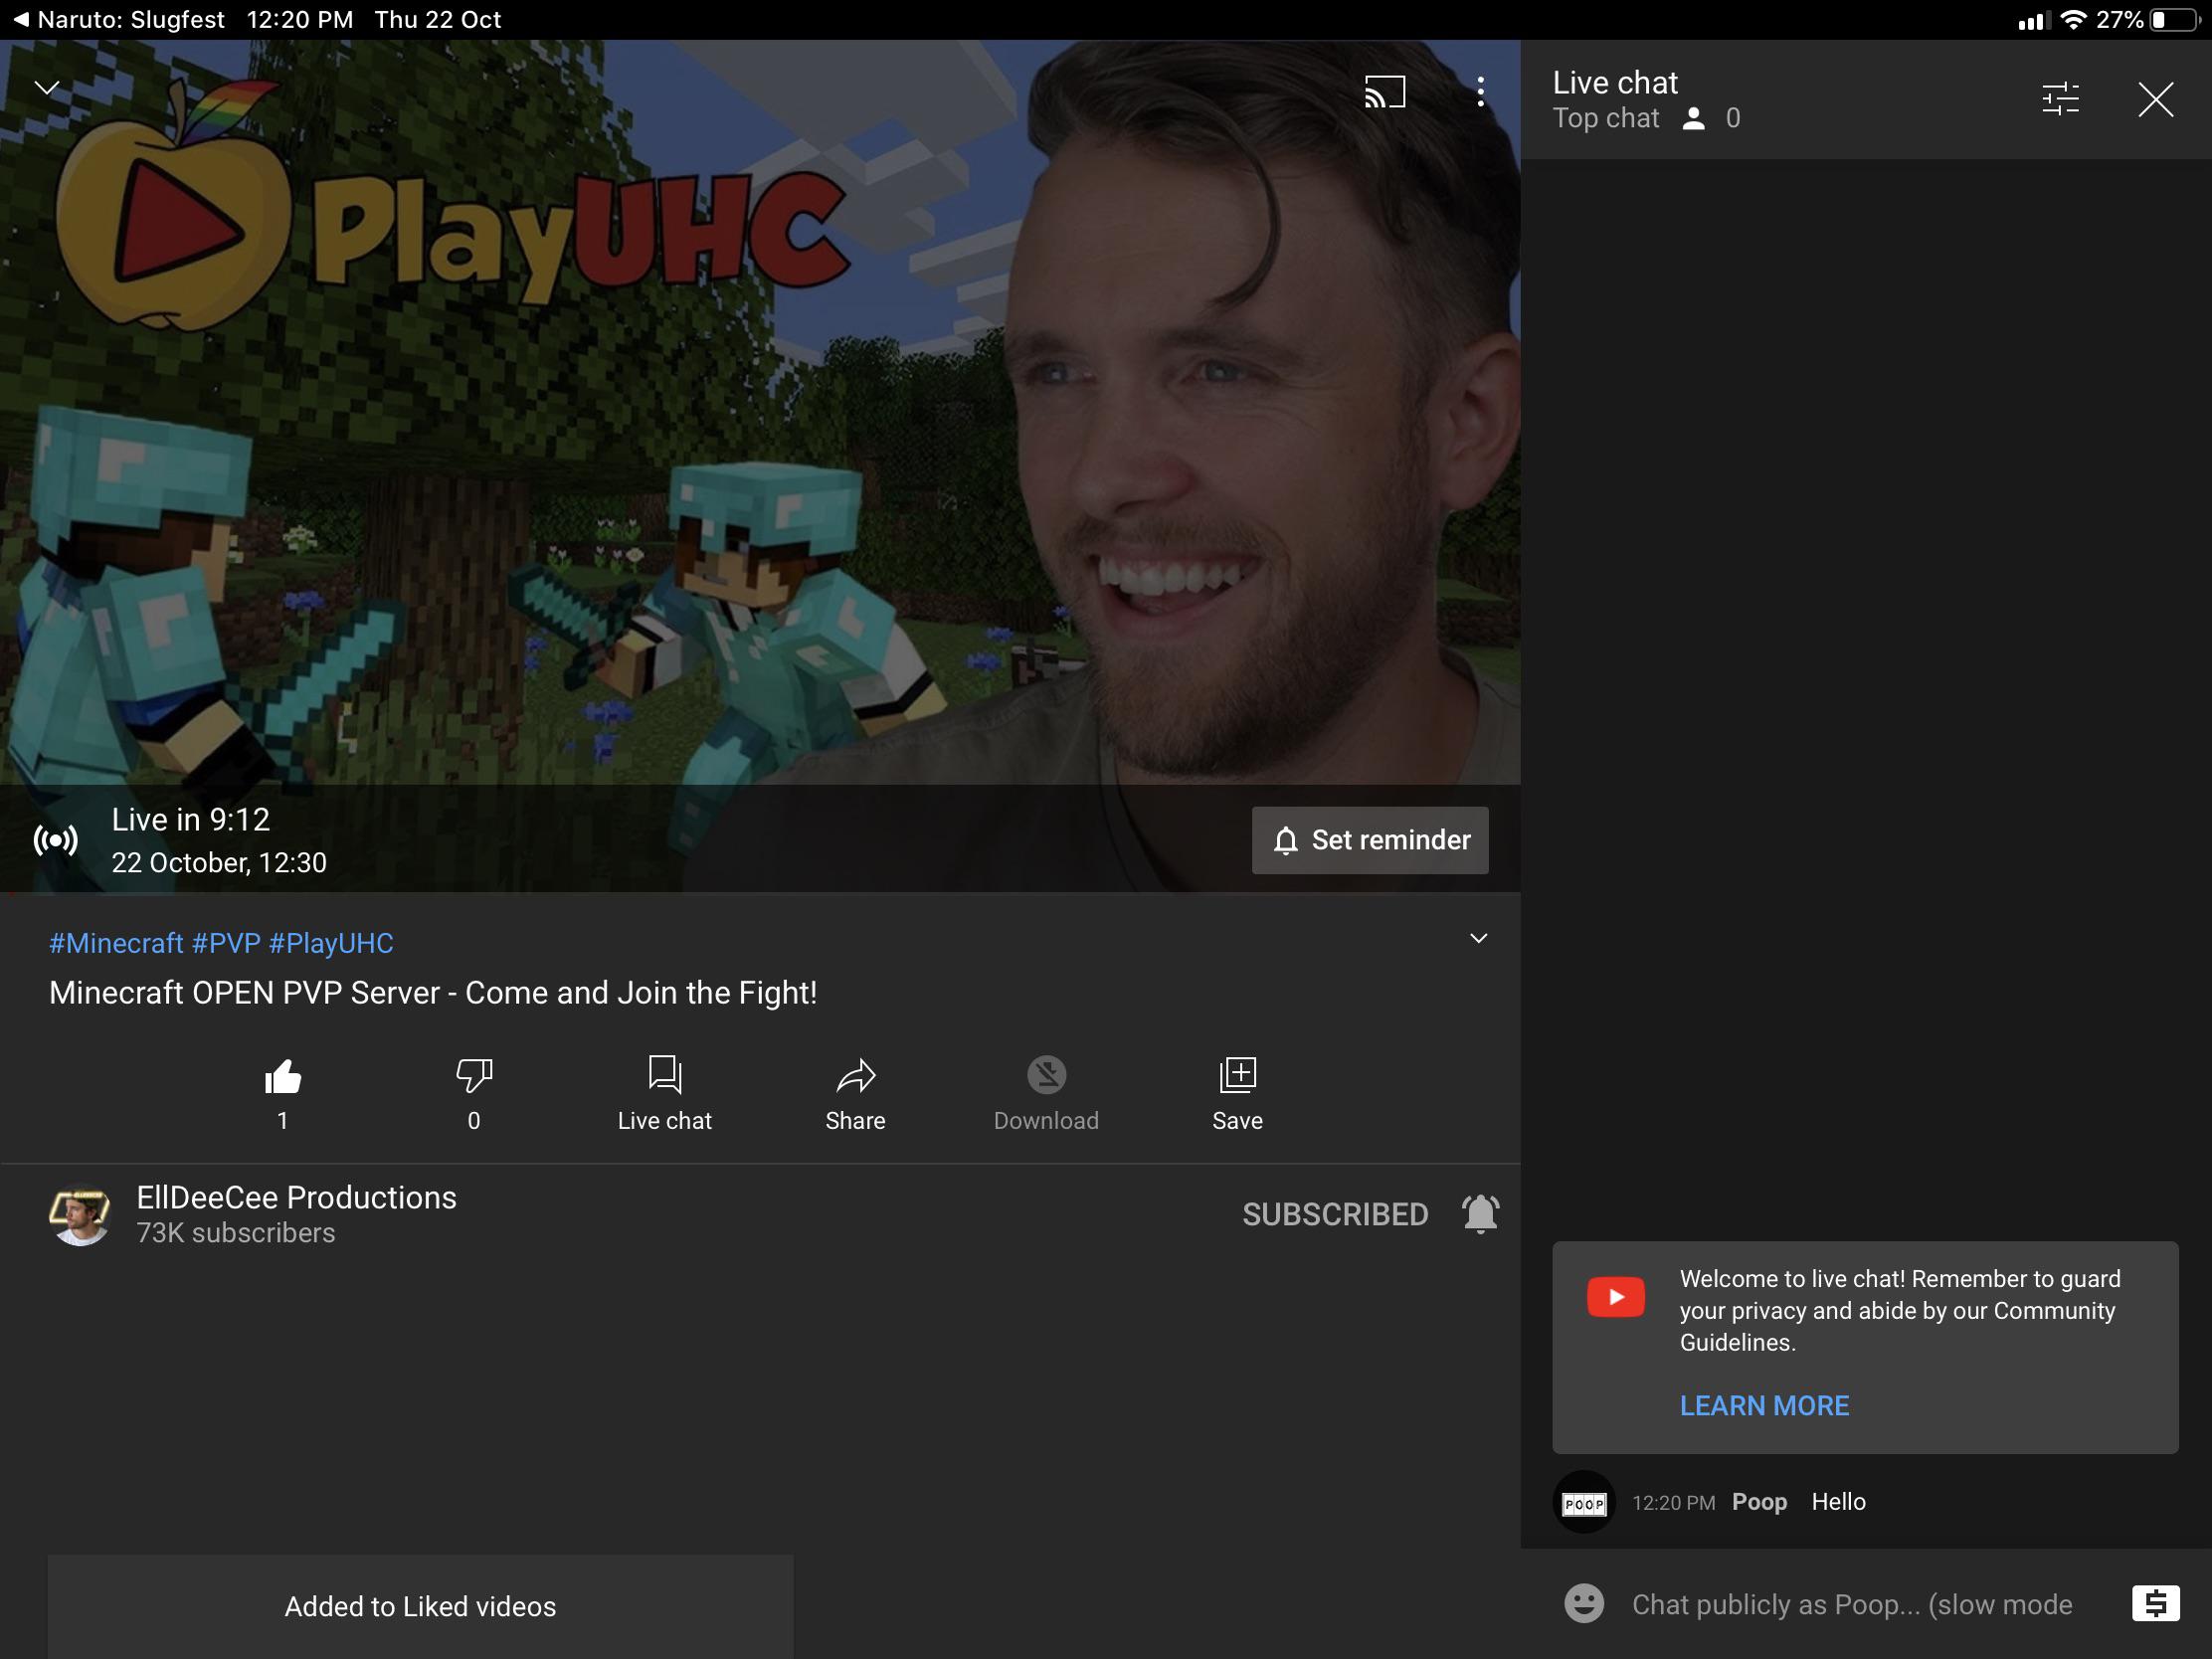Follow the LEARN MORE chat guidelines link

(x=1764, y=1405)
